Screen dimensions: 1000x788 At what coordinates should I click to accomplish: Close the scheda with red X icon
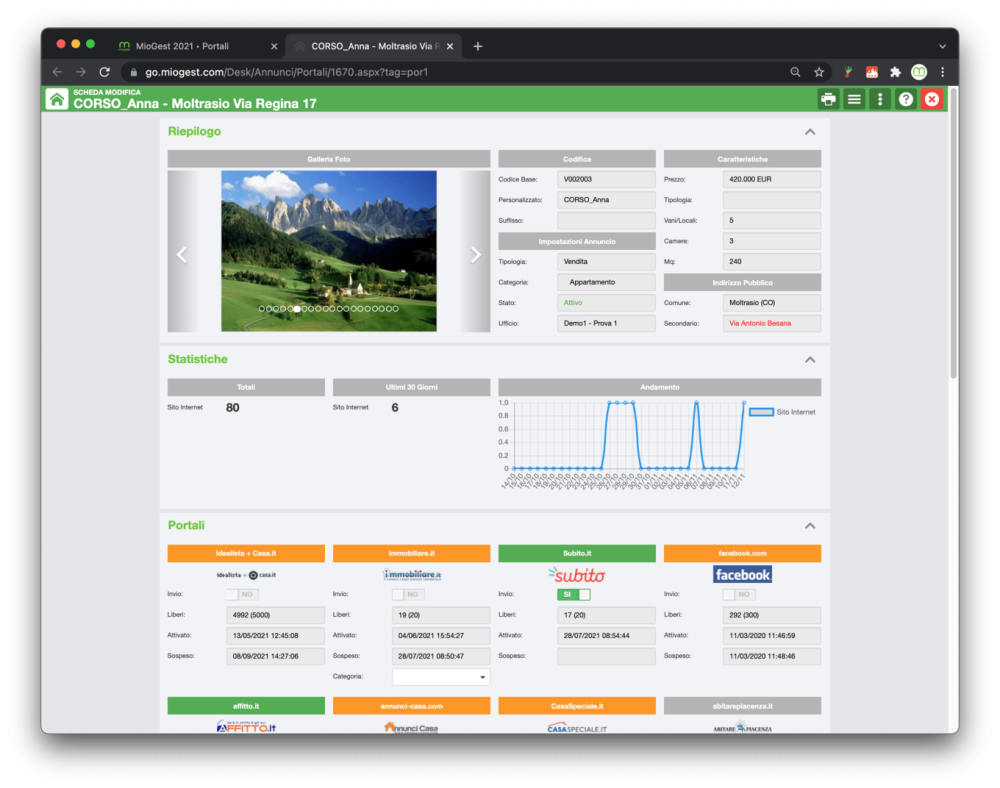(932, 99)
